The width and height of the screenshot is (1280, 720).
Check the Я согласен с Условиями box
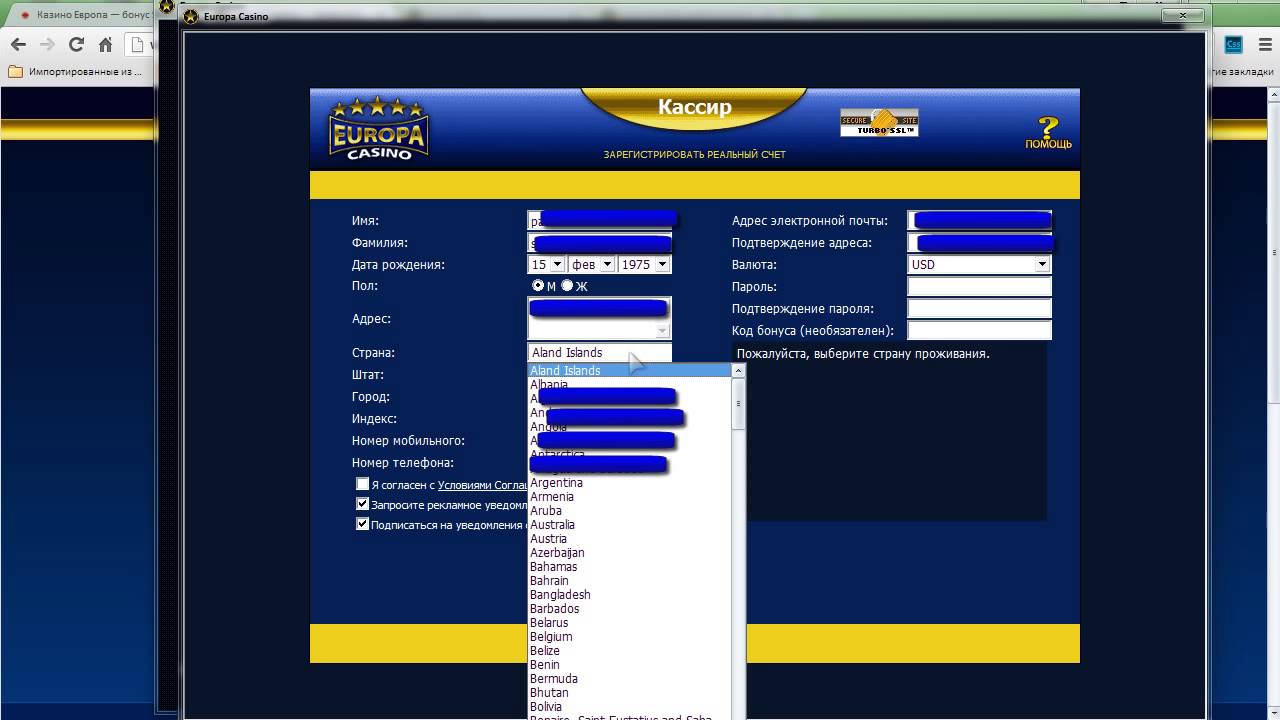[363, 484]
